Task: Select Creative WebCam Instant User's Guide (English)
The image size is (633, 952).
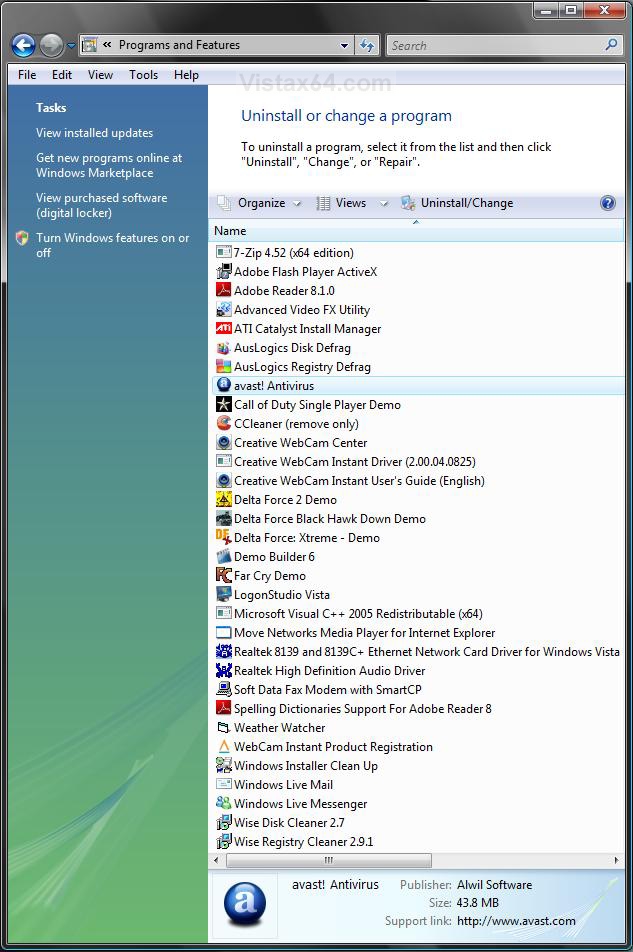Action: coord(359,480)
